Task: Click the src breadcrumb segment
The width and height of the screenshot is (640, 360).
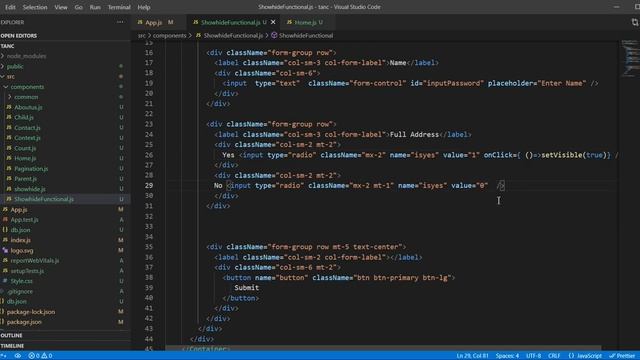Action: click(142, 36)
